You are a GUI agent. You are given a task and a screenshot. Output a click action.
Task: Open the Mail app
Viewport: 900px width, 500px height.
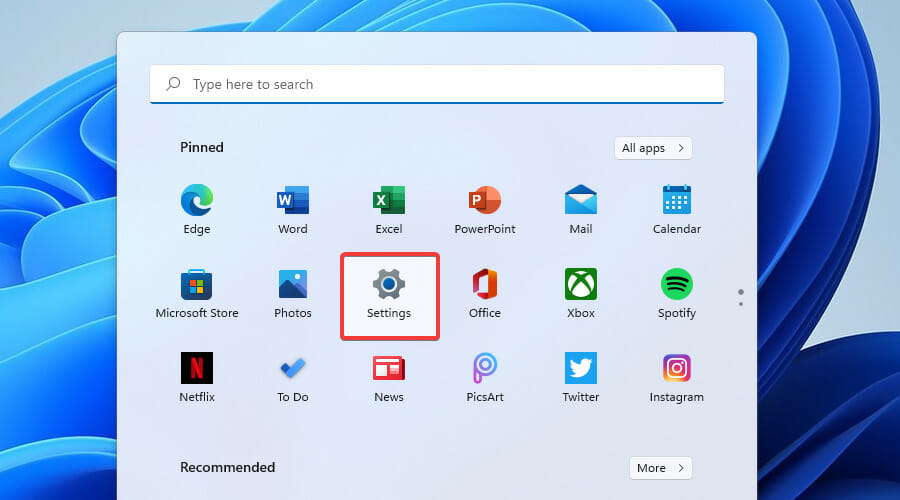click(581, 200)
